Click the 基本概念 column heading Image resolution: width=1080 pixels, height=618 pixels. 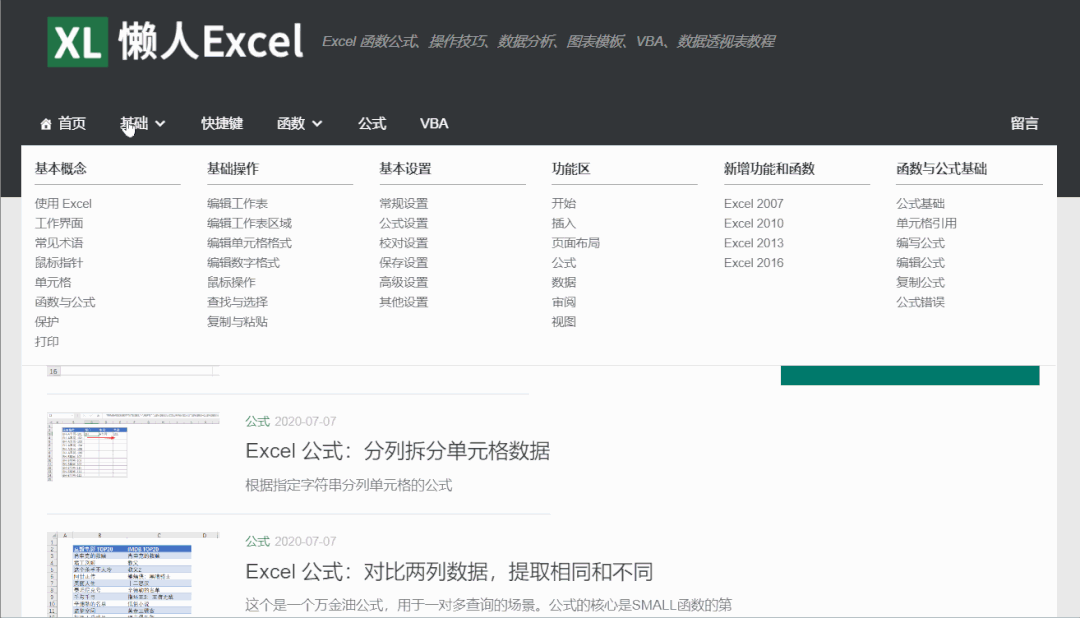click(61, 168)
